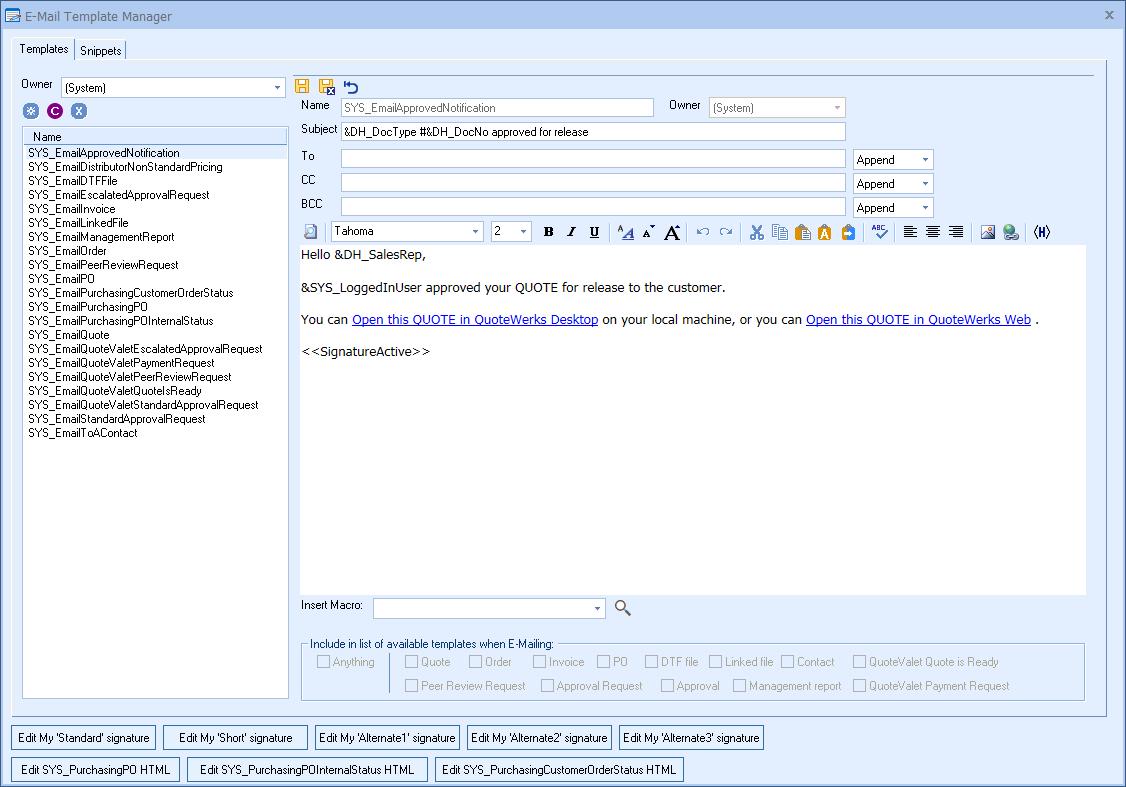Run the ABC spell check

[879, 232]
